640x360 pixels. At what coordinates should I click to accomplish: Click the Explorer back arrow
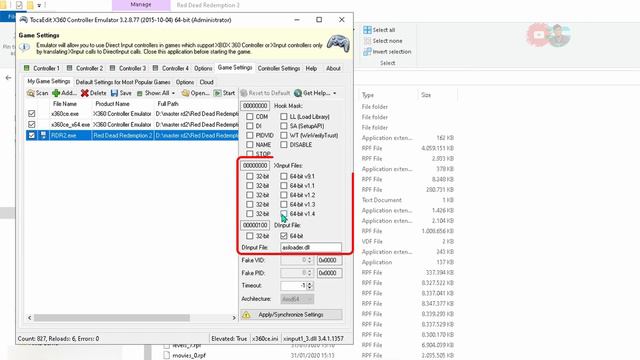(x=9, y=78)
